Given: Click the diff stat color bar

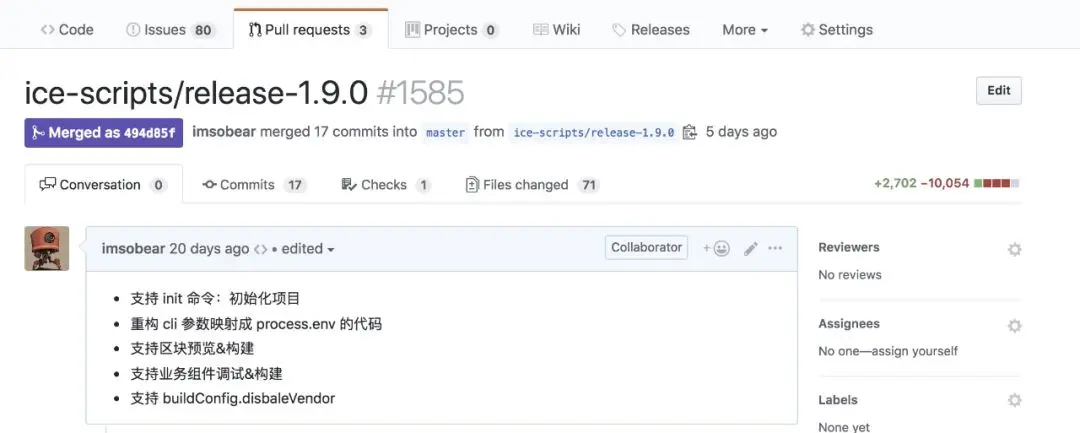Looking at the screenshot, I should coord(997,184).
